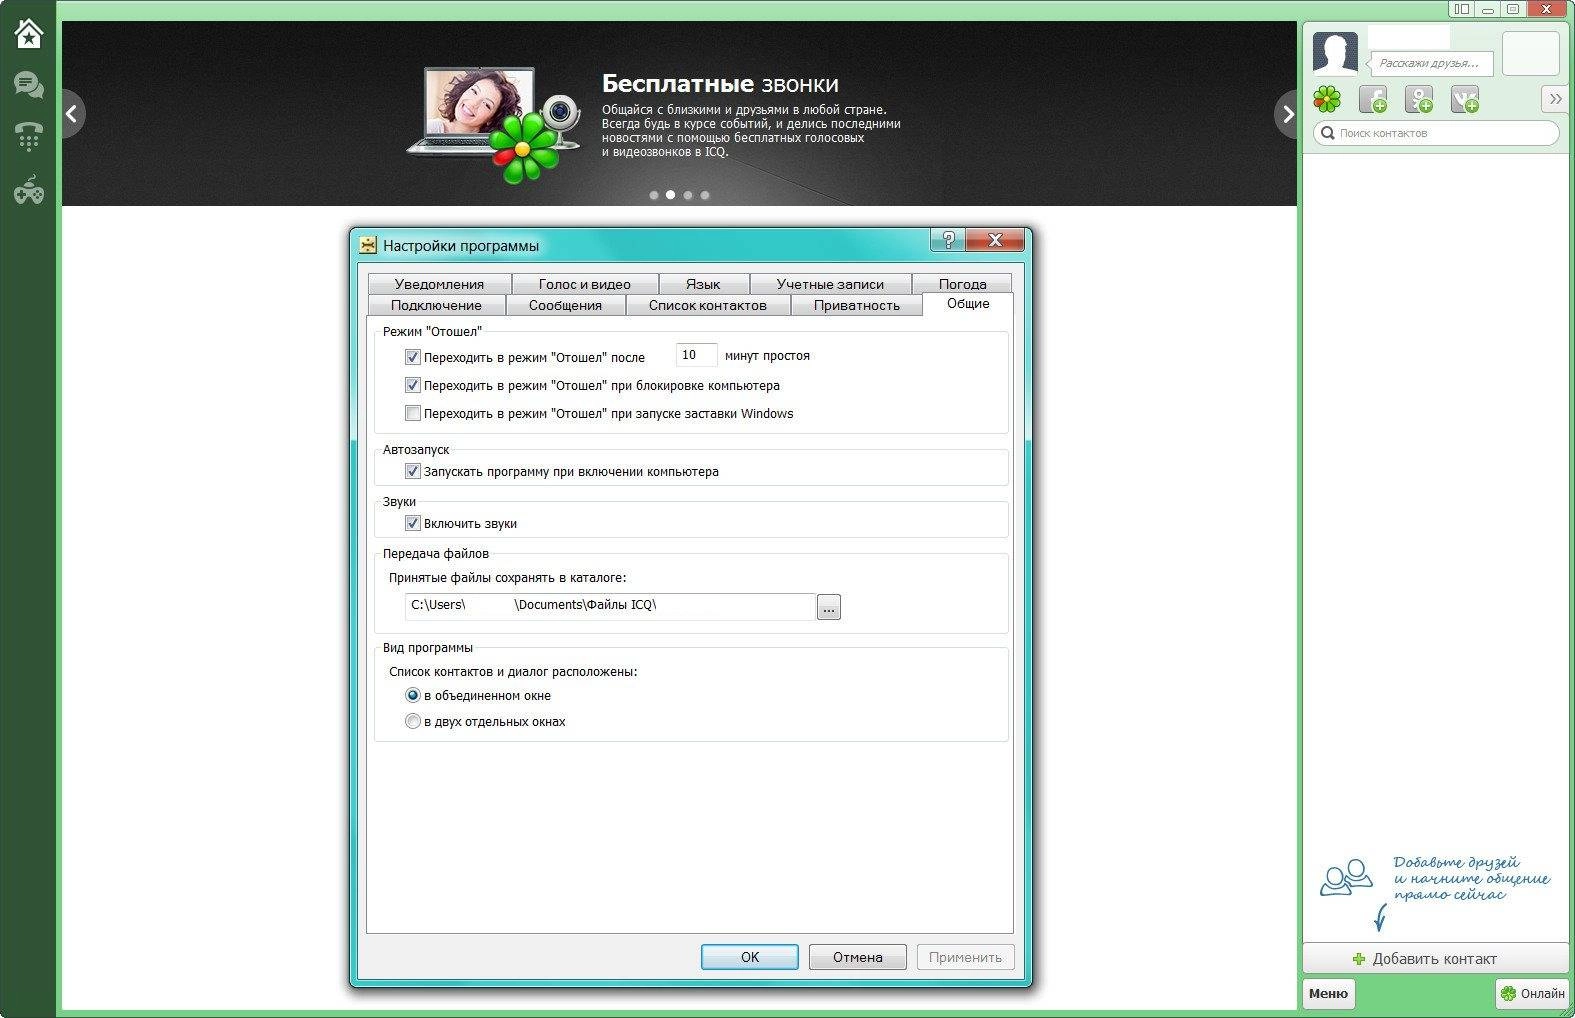Close the Настройки программы dialog
Viewport: 1575px width, 1018px height.
click(x=995, y=240)
